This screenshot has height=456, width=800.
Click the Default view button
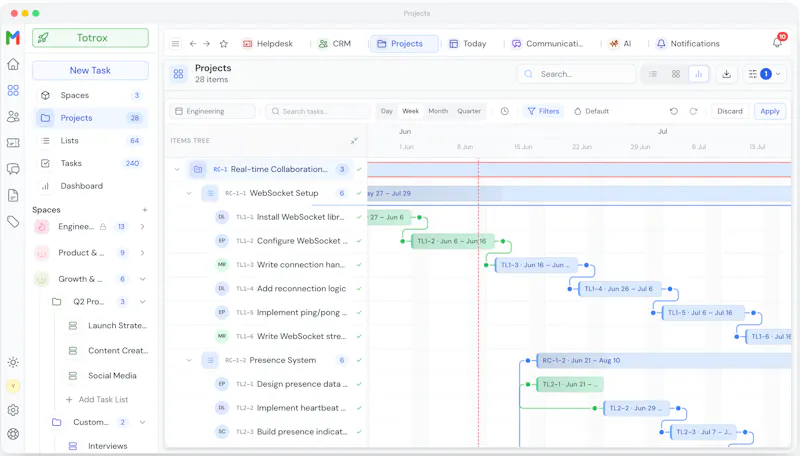[592, 111]
